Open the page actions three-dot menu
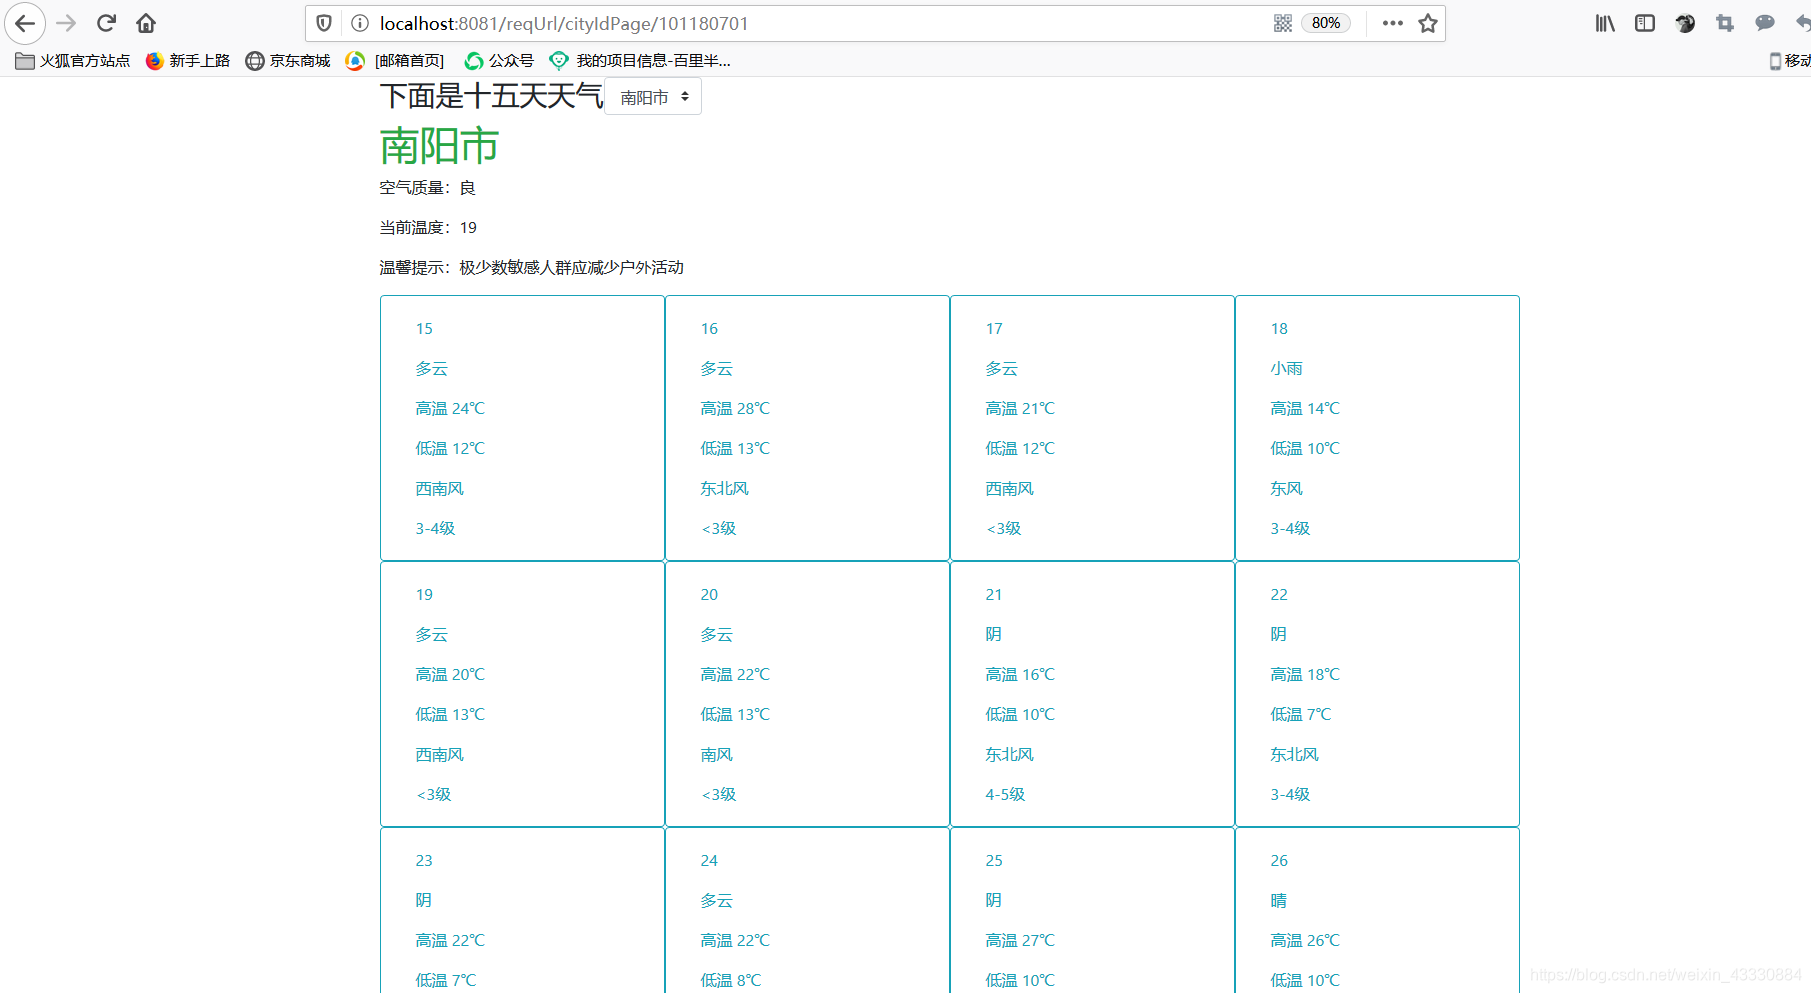 coord(1392,23)
